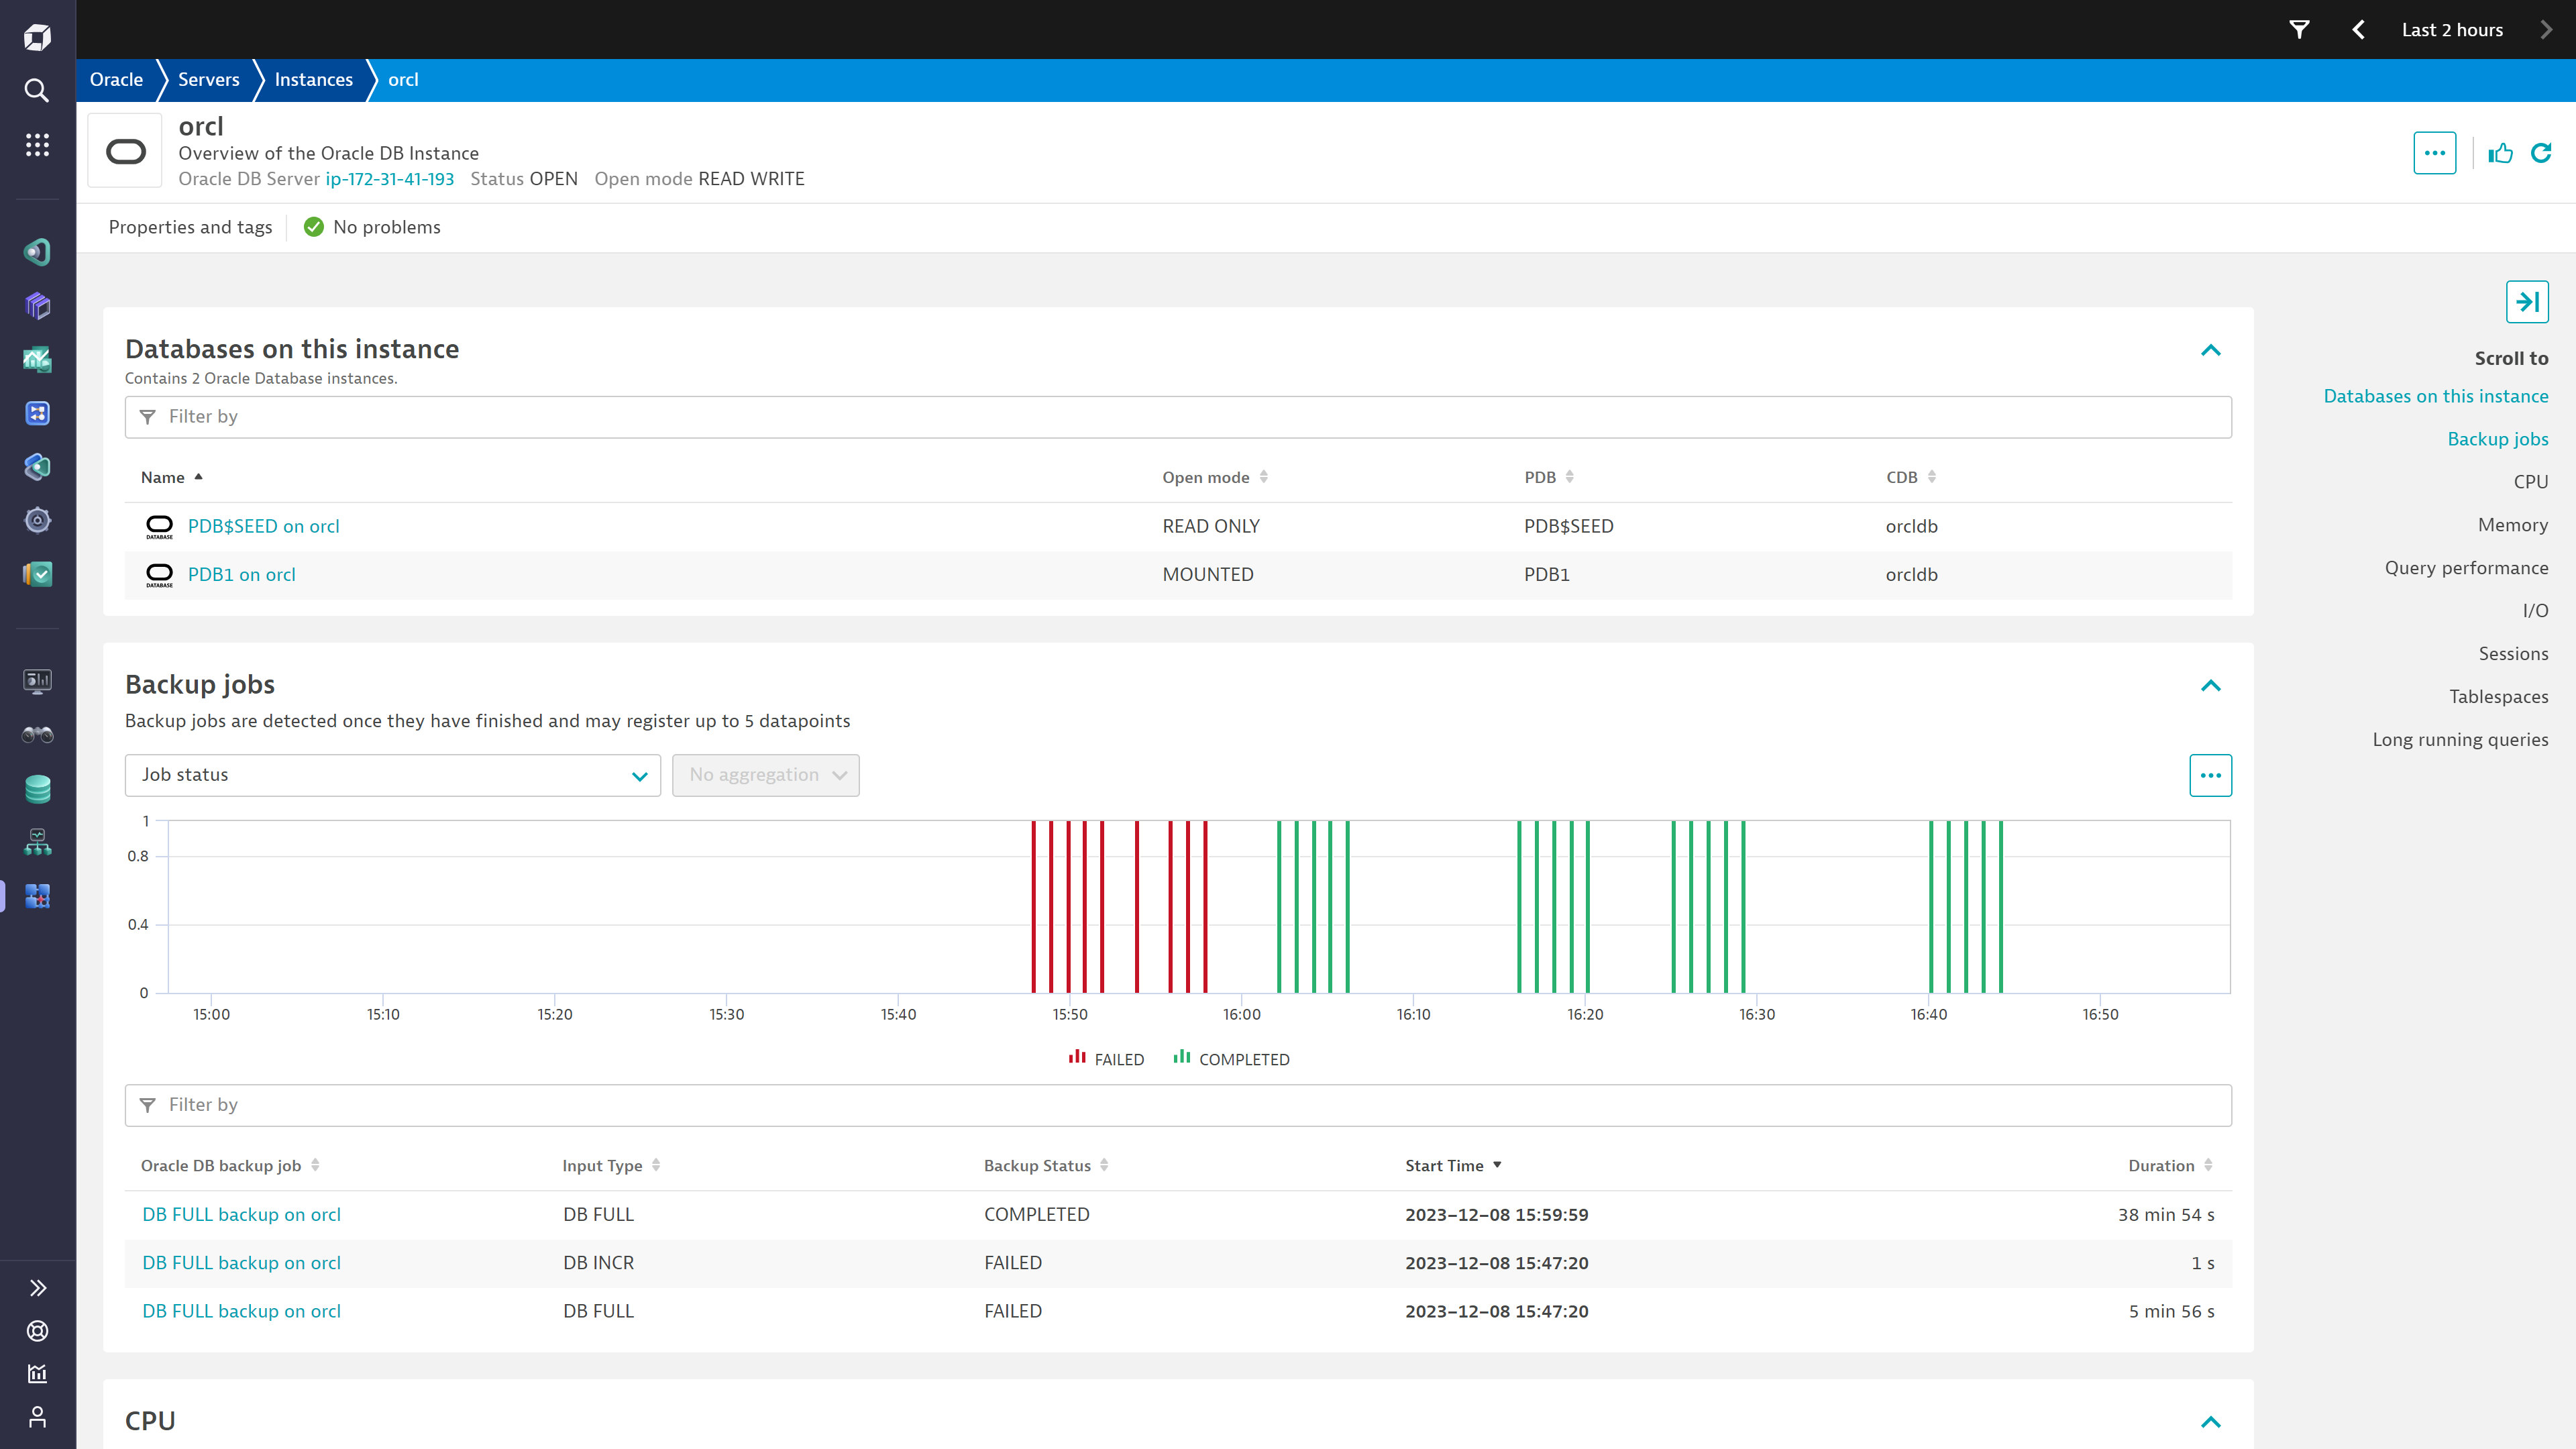Navigate to Oracle breadcrumb

click(116, 80)
